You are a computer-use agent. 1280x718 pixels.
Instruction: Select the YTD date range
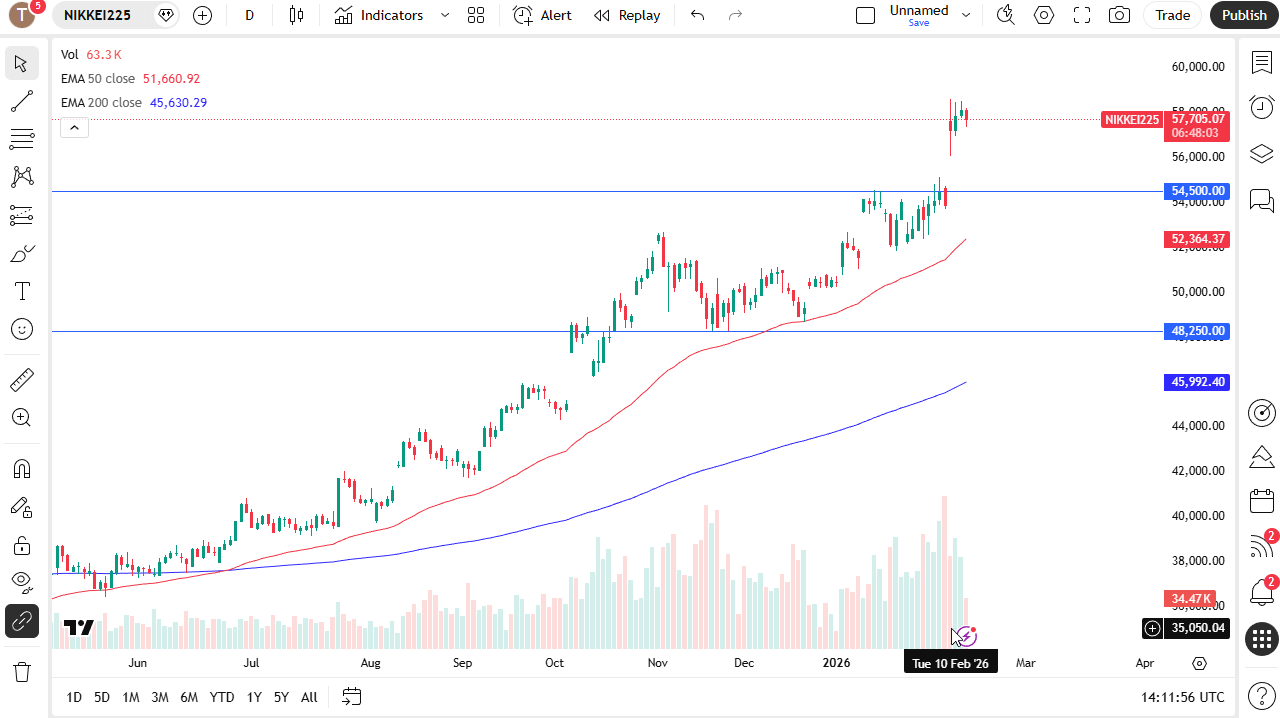pos(222,697)
